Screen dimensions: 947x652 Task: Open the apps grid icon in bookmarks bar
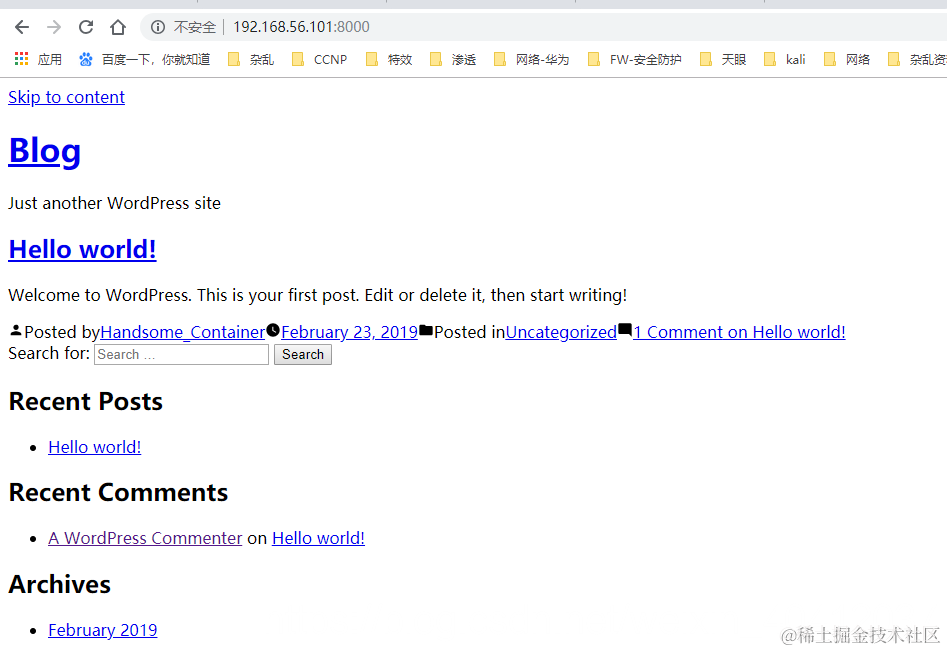[x=22, y=59]
